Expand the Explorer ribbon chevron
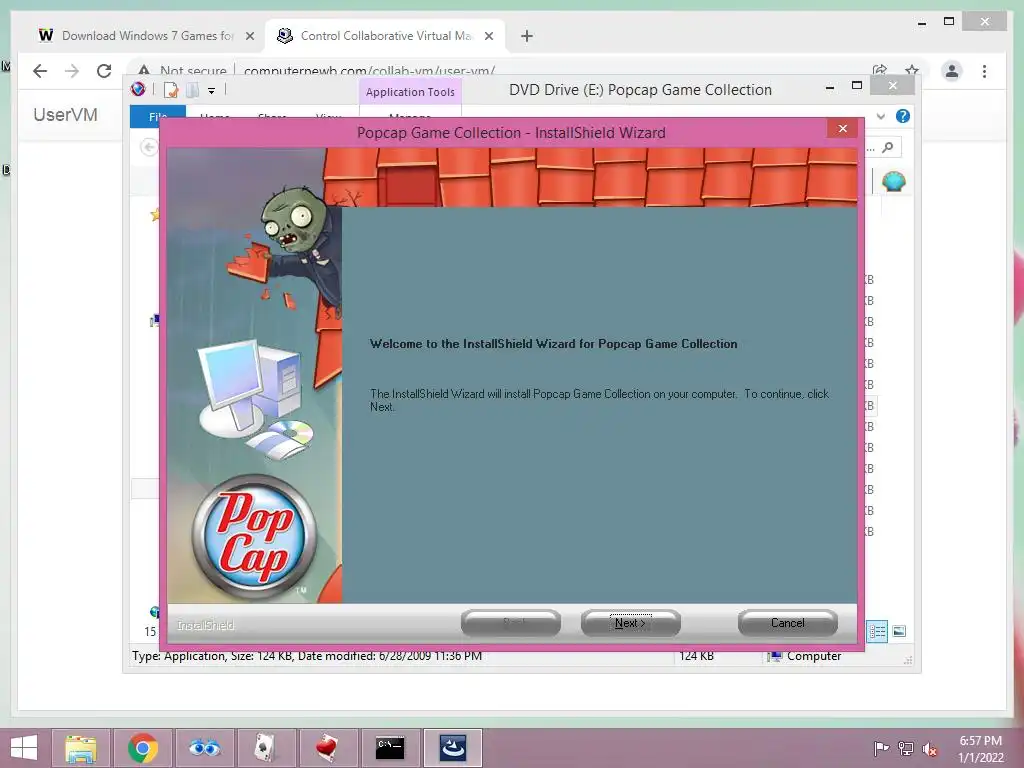 pos(881,116)
